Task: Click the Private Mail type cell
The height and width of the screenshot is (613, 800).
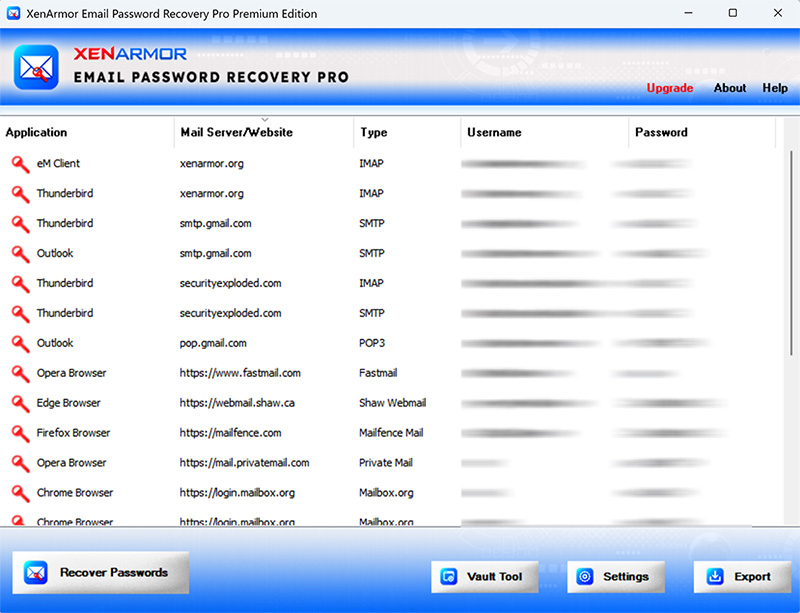Action: click(x=386, y=463)
